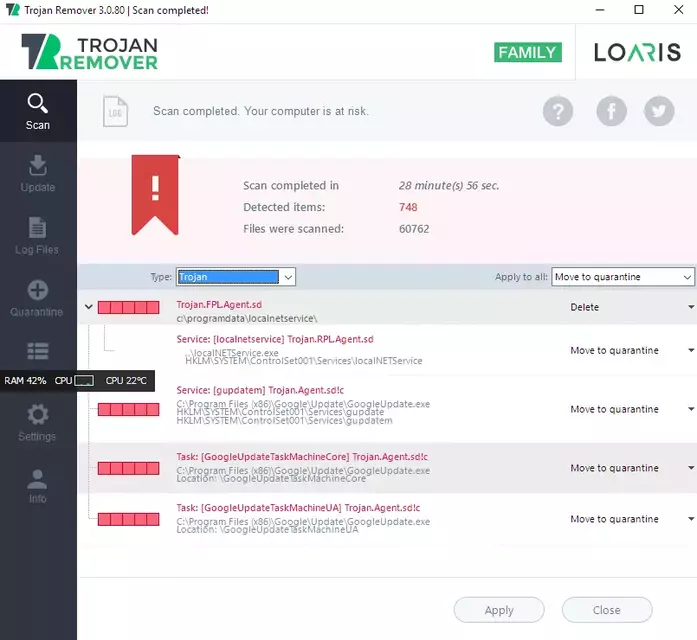Viewport: 697px width, 640px height.
Task: Click the Trojan Remover logo
Action: coord(89,52)
